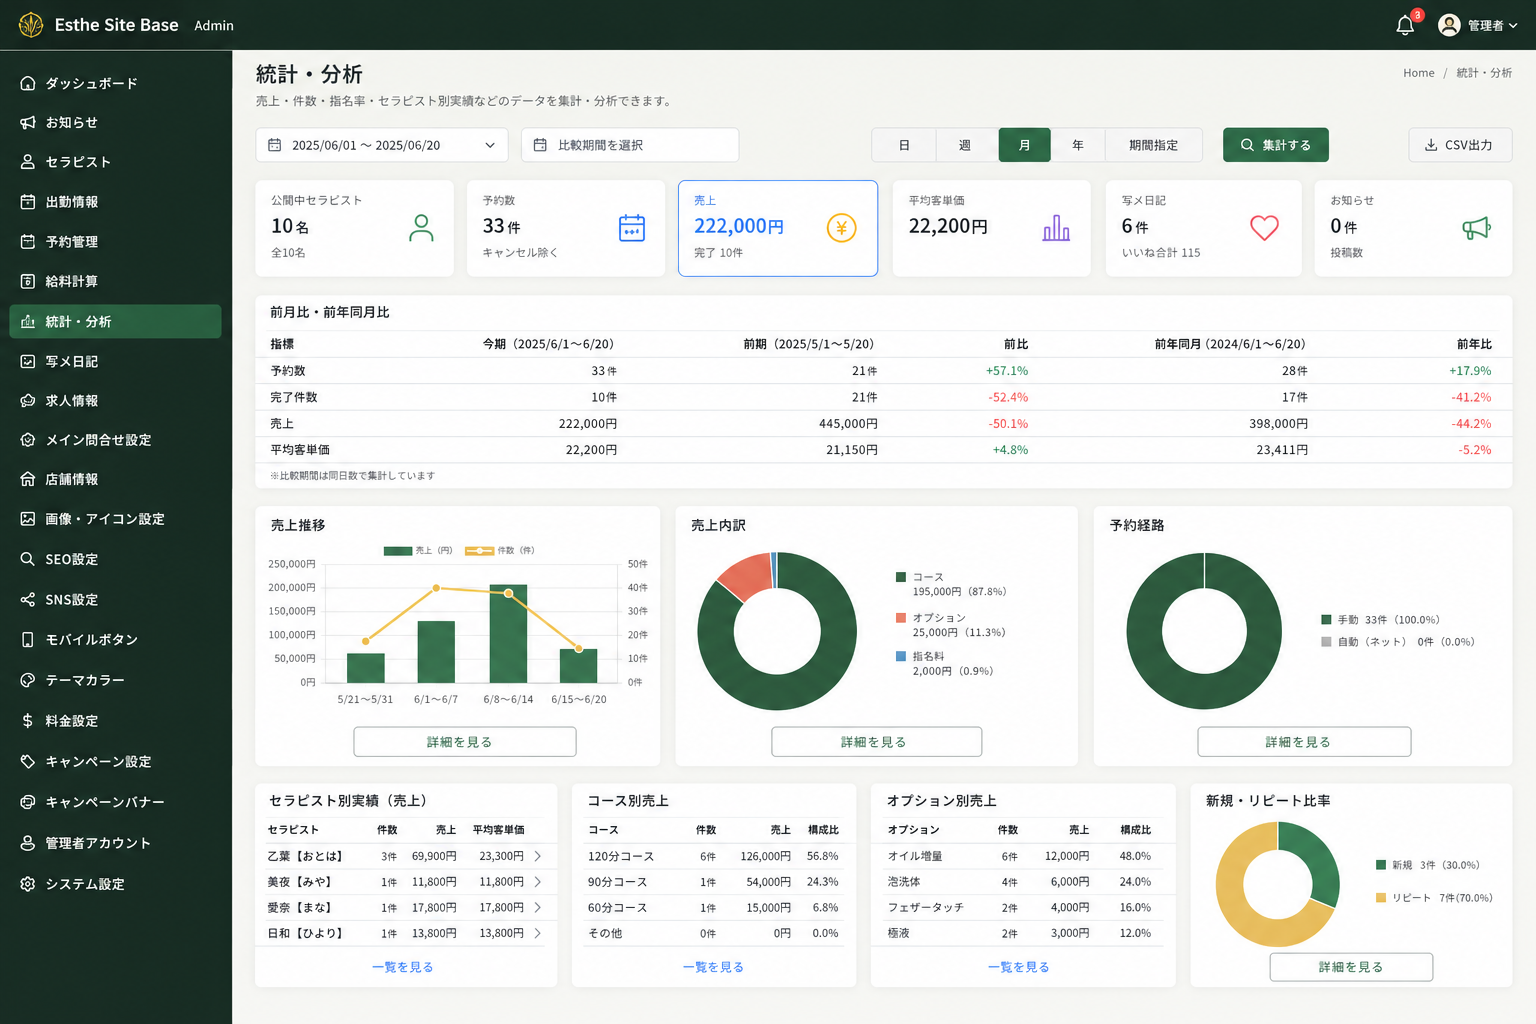Open the date range 2025/06/01〜2025/06/20 dropdown
The width and height of the screenshot is (1536, 1024).
tap(382, 145)
